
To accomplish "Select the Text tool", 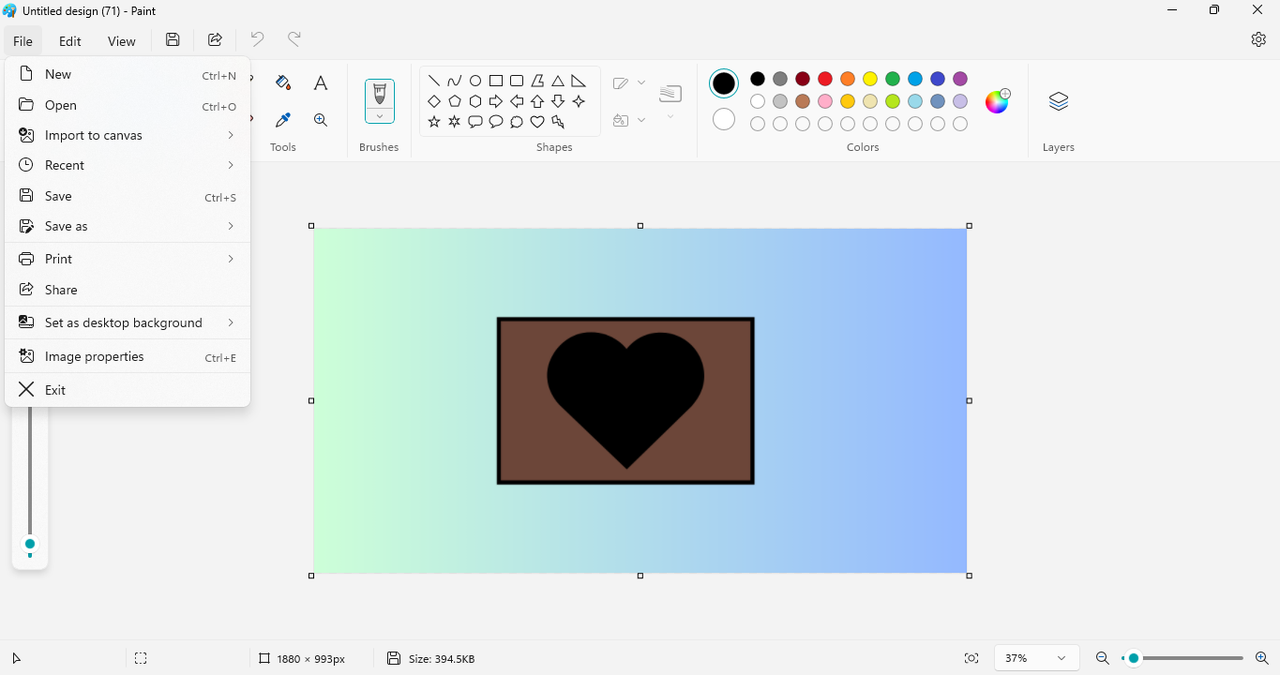I will click(320, 83).
